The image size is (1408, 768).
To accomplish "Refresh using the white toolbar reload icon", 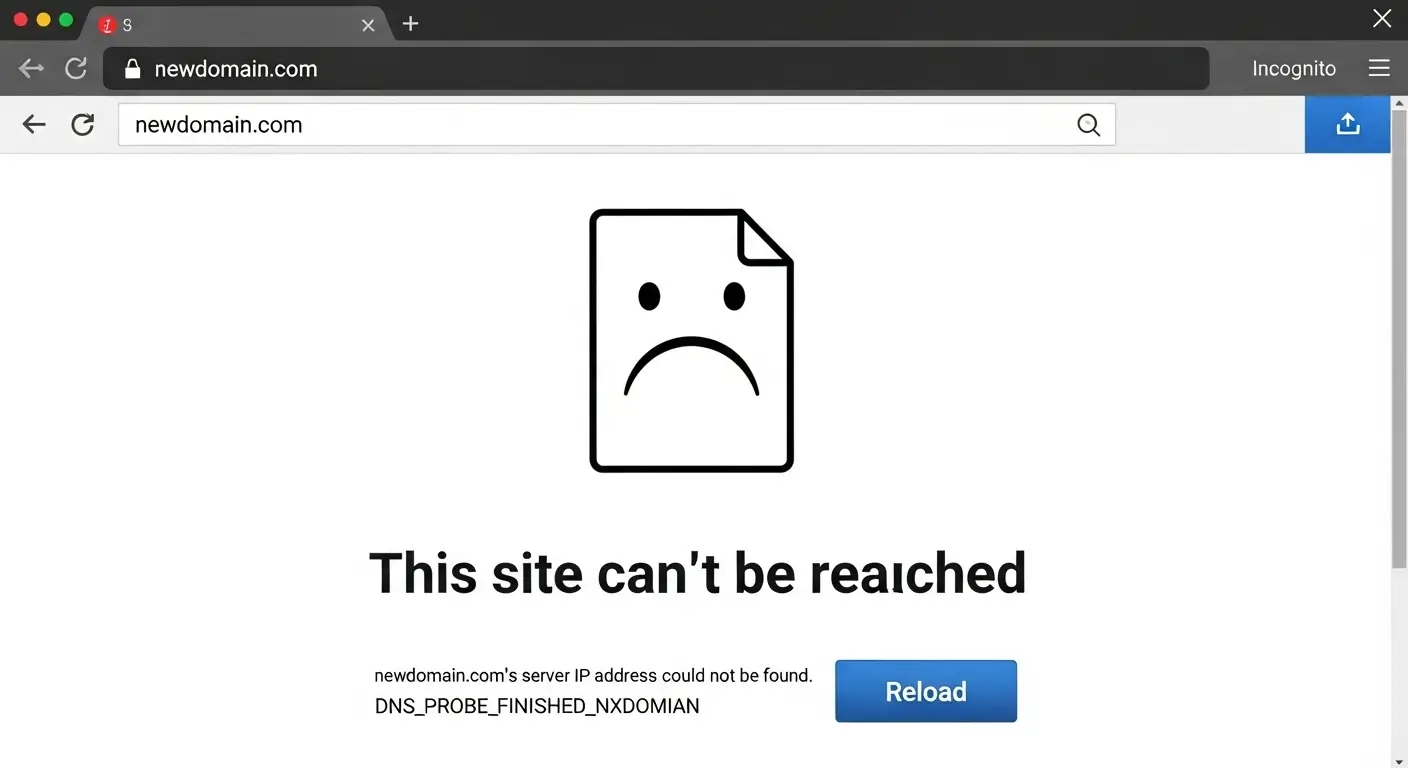I will [x=83, y=124].
